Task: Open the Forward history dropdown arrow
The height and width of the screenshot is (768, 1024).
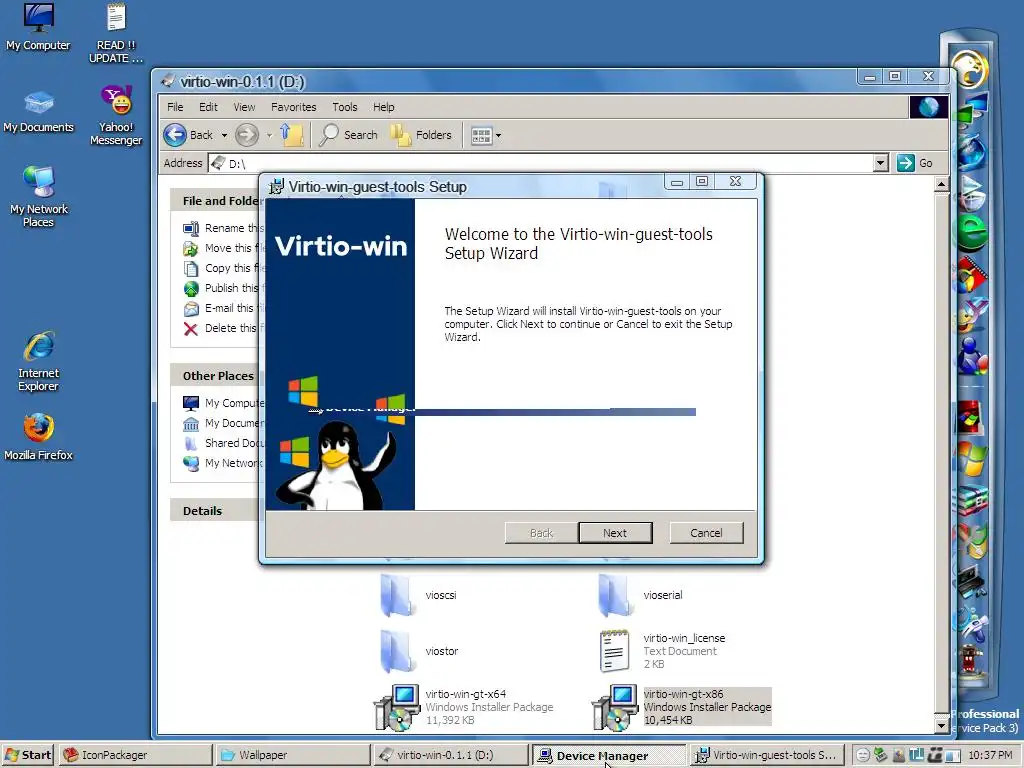Action: tap(269, 135)
